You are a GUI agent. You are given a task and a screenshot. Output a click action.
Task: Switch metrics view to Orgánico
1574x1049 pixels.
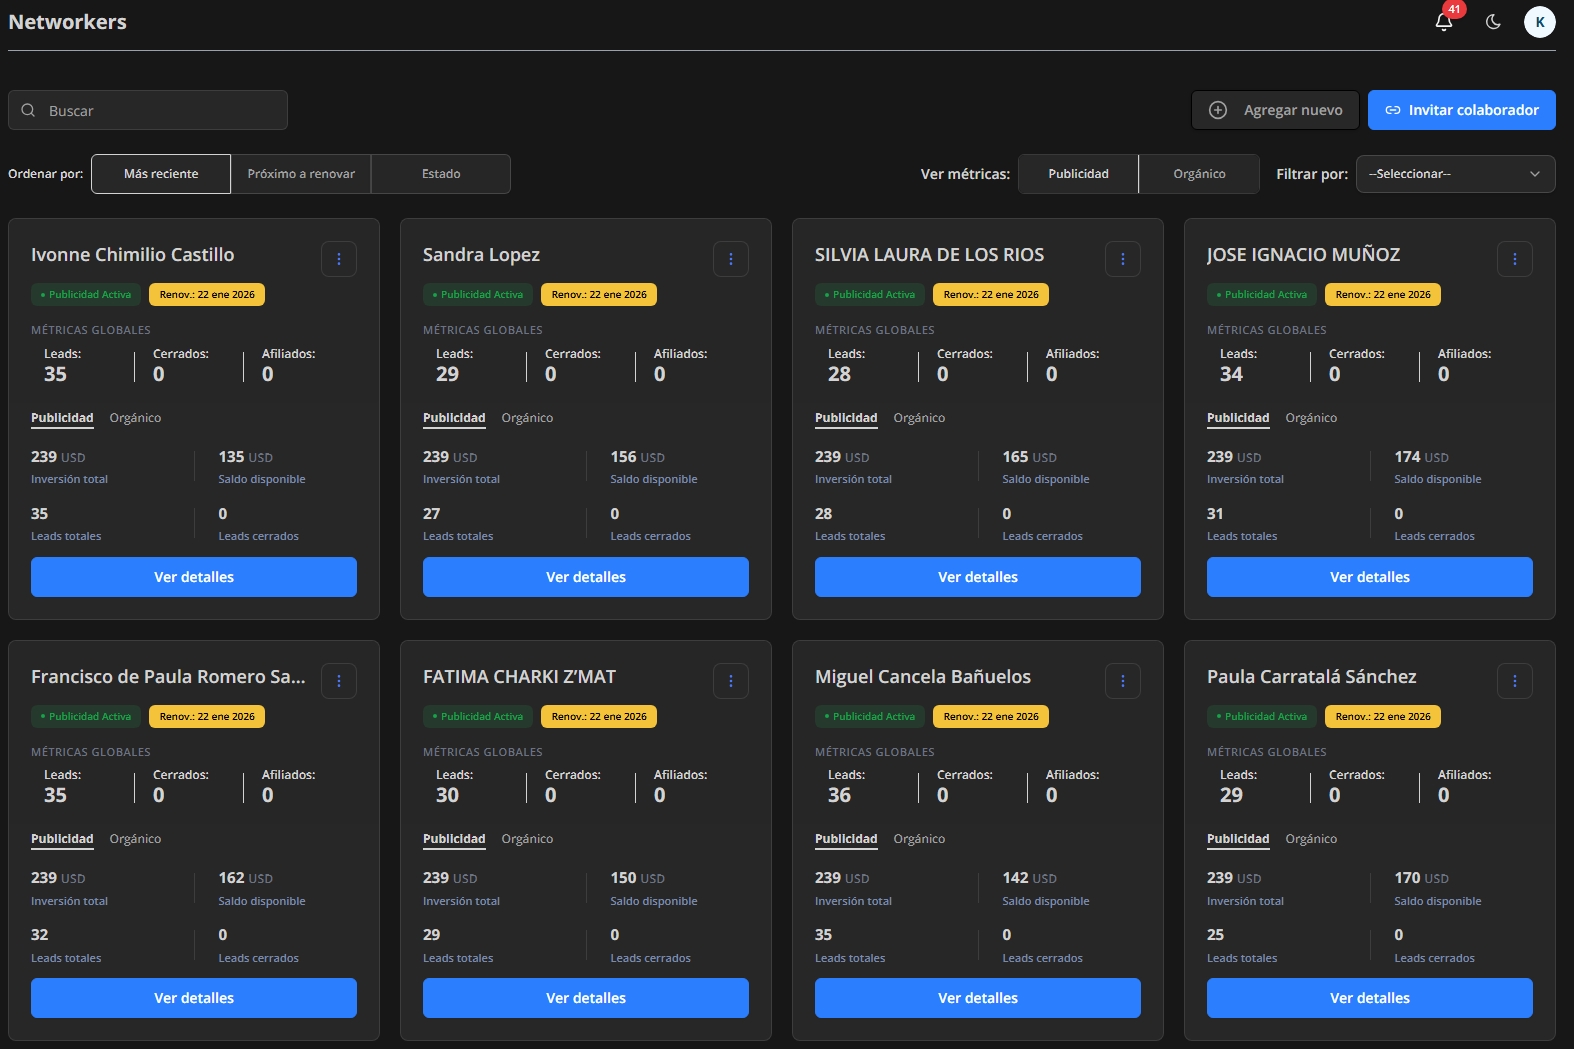click(1199, 174)
